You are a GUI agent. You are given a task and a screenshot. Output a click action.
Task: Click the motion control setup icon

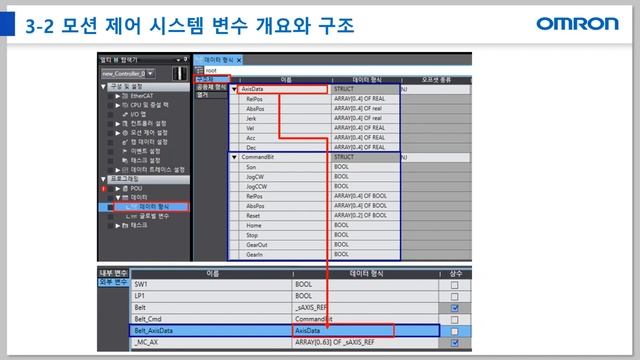pos(125,133)
